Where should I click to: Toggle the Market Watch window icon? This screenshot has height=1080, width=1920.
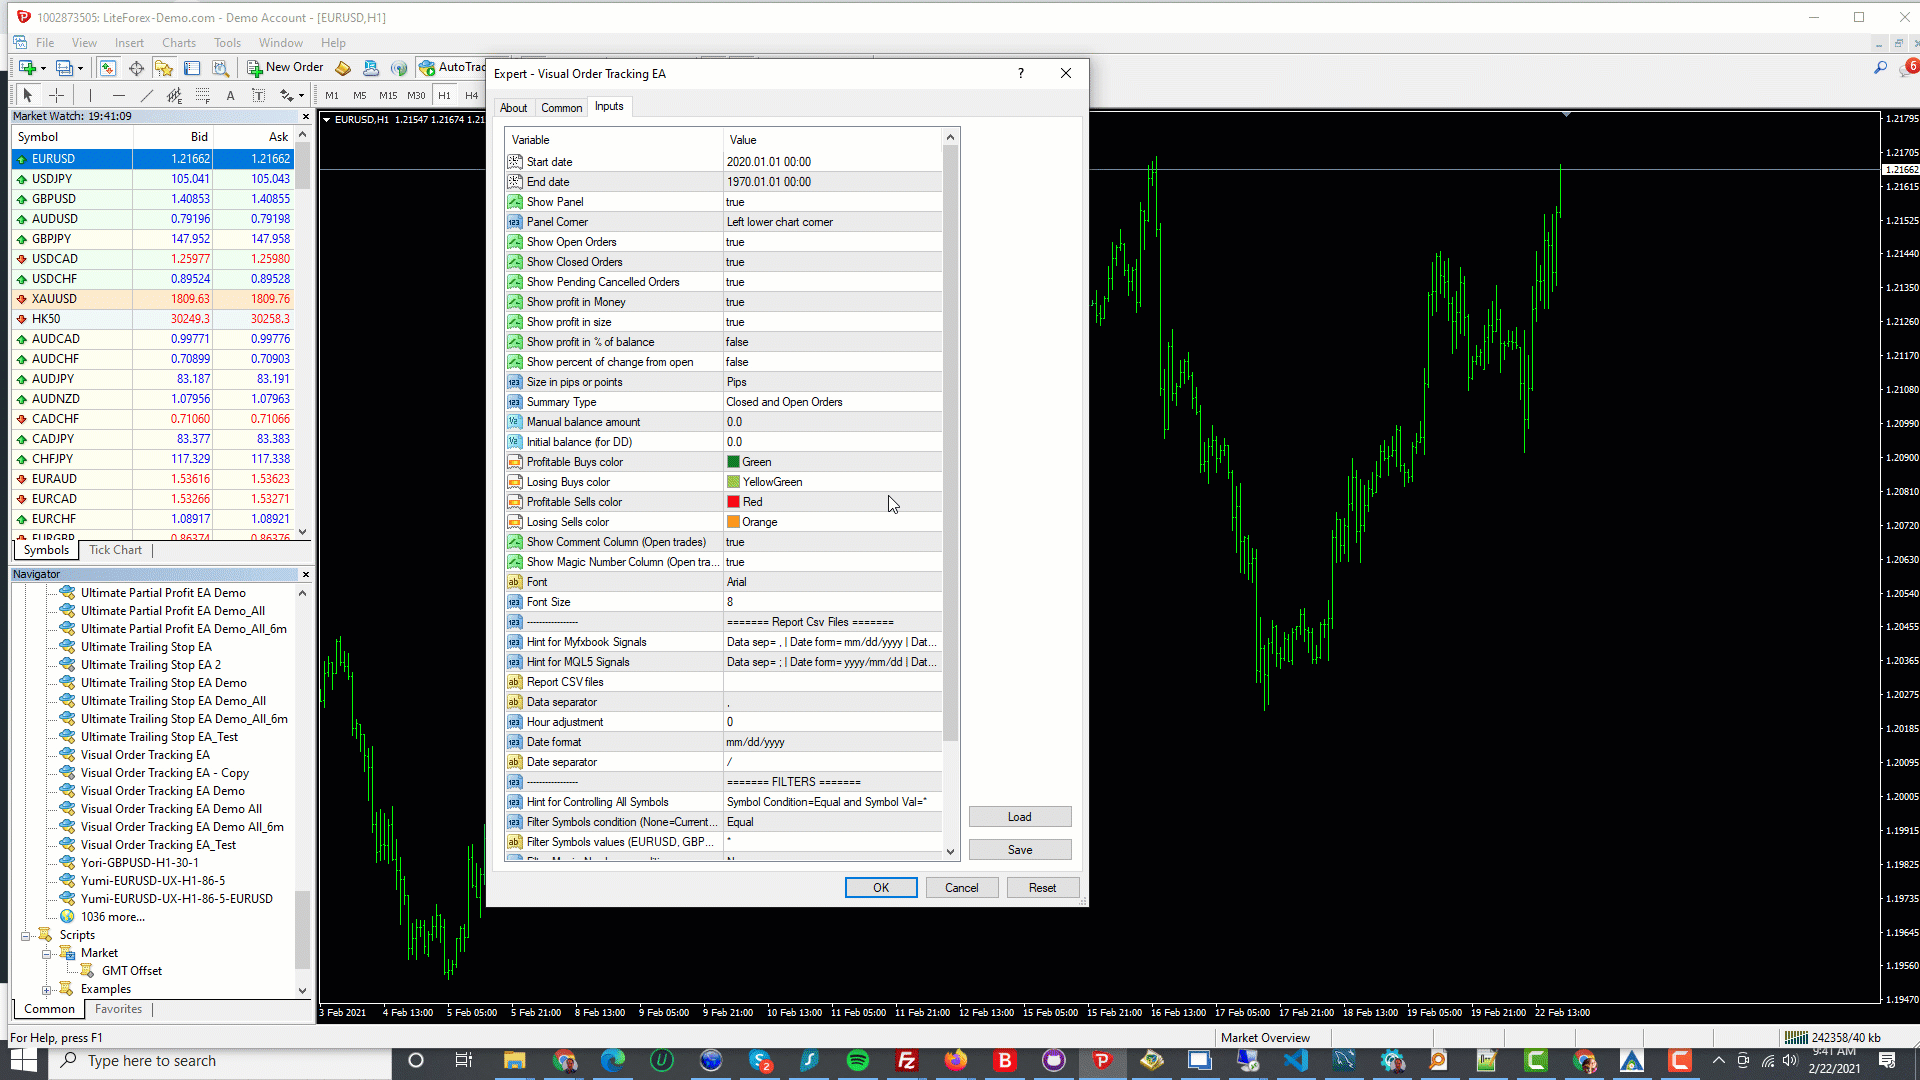click(x=107, y=68)
